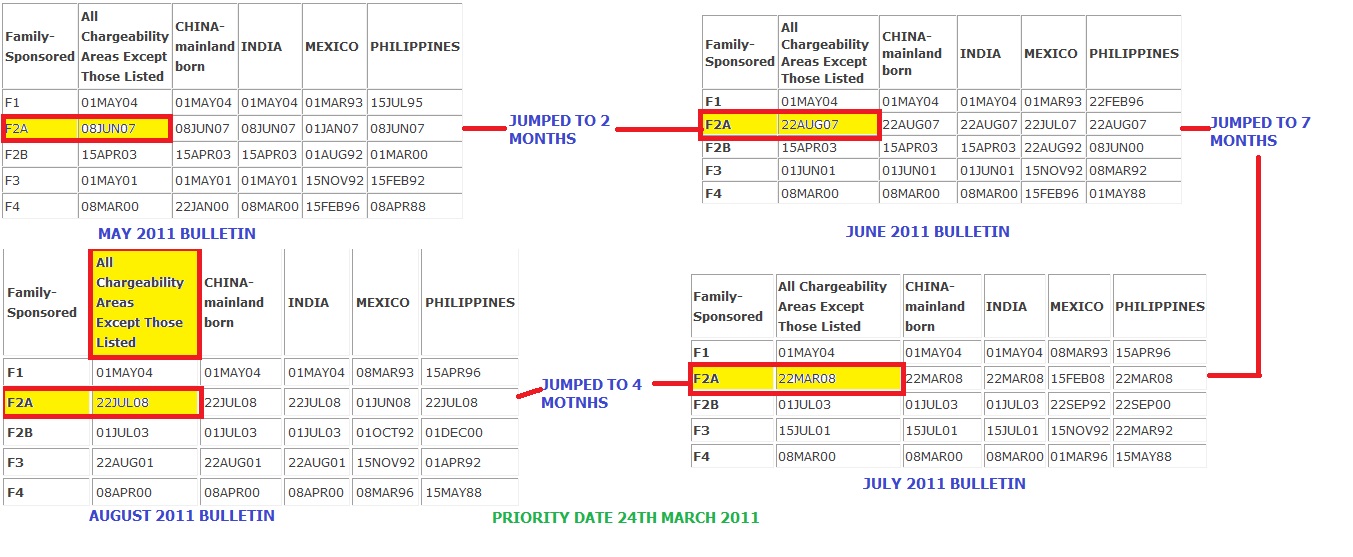Click the CHINA-mainland born header in August table
This screenshot has width=1353, height=557.
coord(240,302)
